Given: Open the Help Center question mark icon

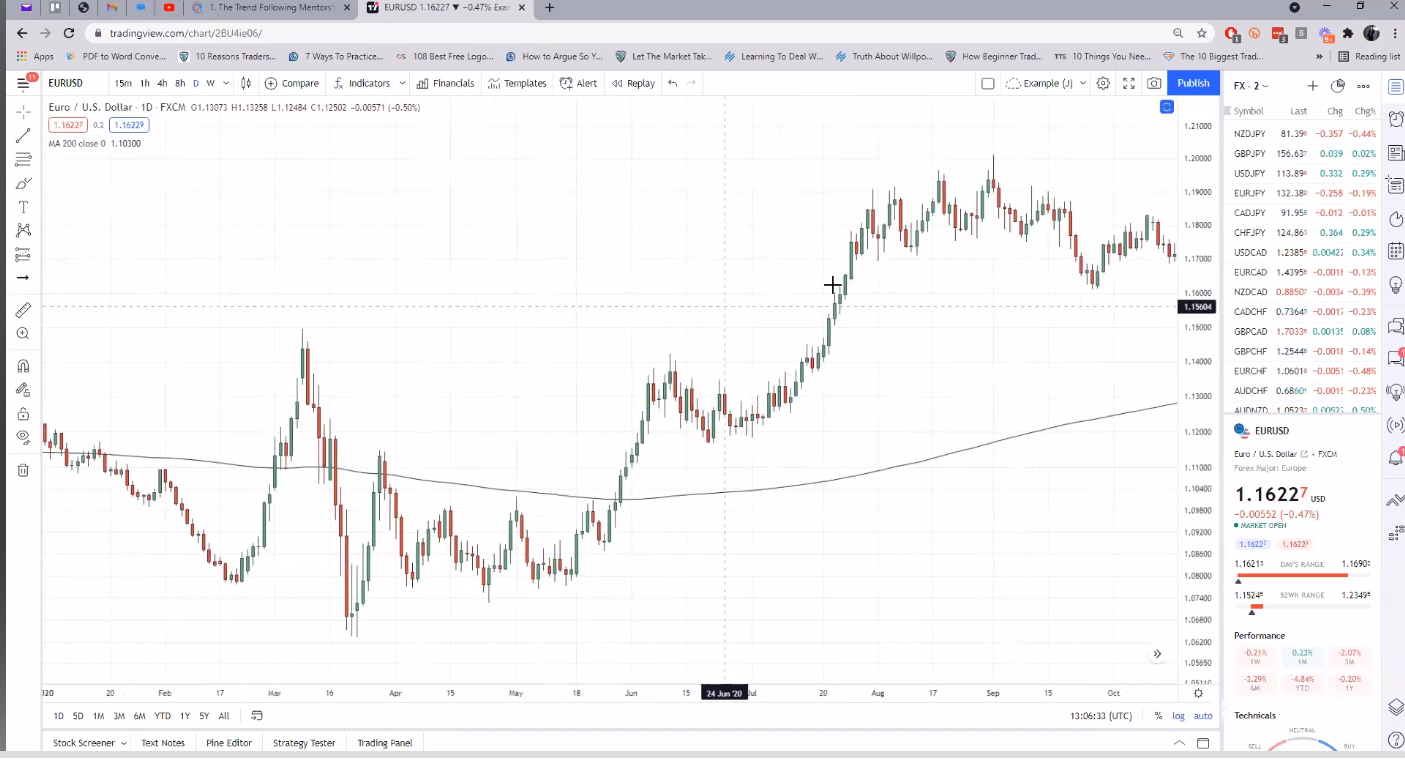Looking at the screenshot, I should click(1396, 741).
